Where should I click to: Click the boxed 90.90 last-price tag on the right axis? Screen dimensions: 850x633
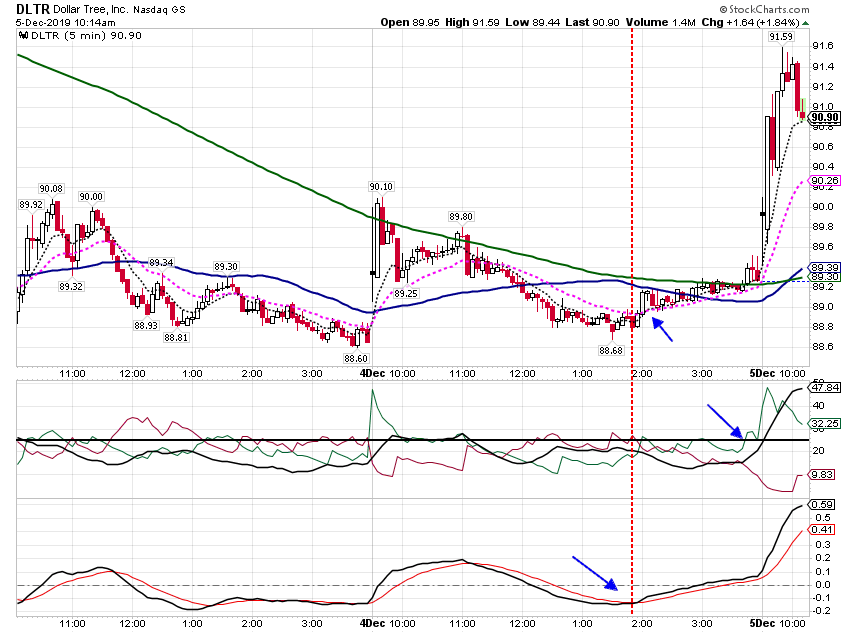[x=824, y=118]
